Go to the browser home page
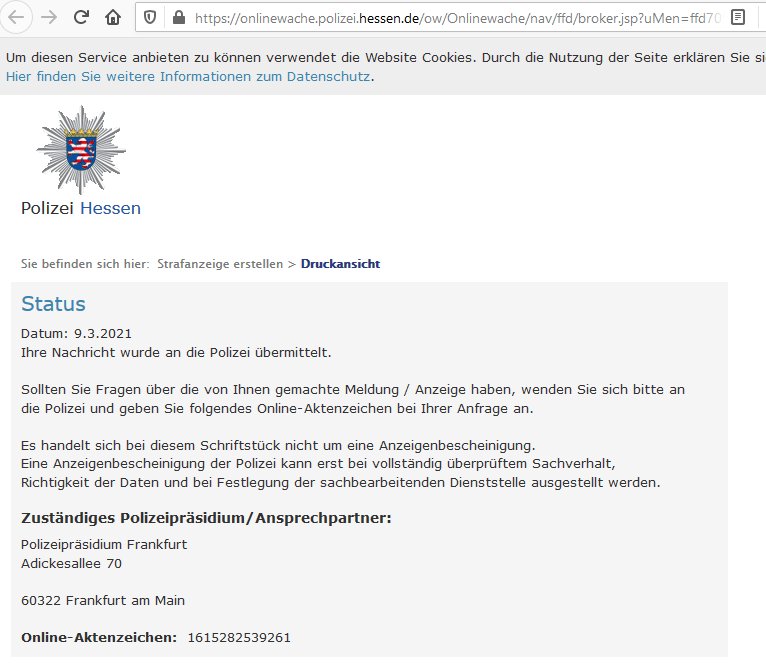The width and height of the screenshot is (766, 668). click(113, 17)
